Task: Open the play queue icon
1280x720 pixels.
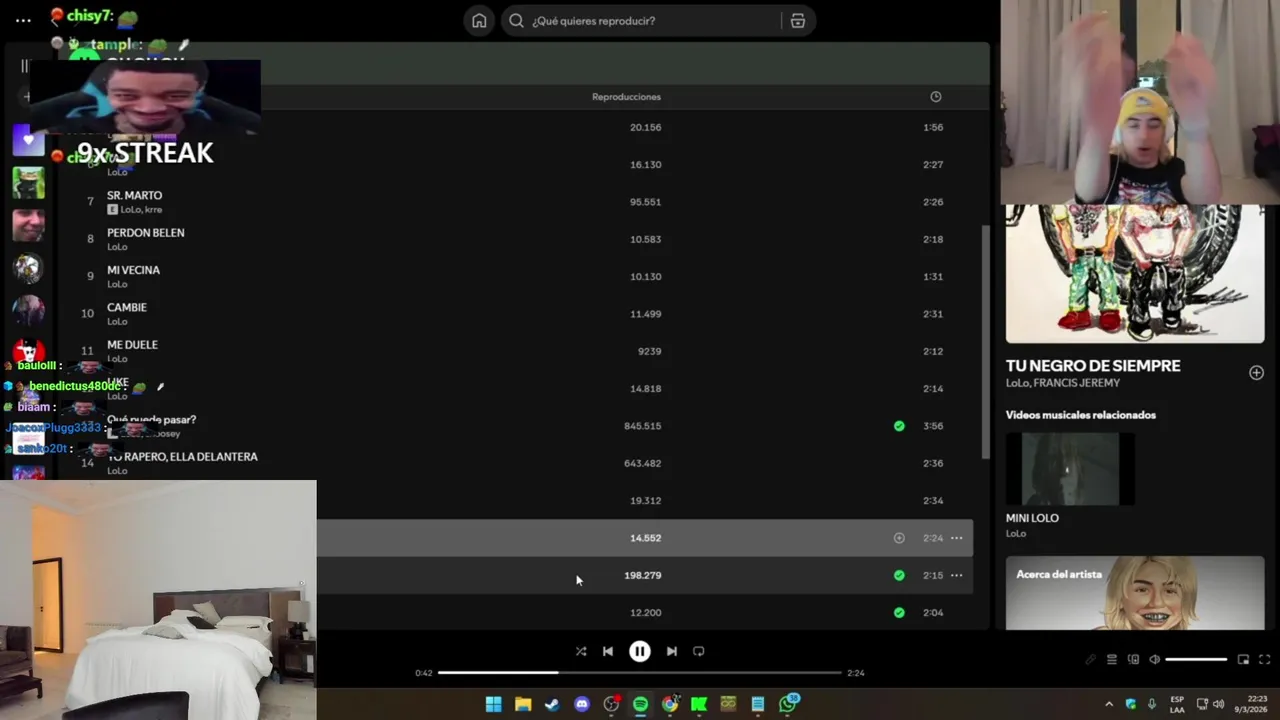Action: click(1112, 660)
